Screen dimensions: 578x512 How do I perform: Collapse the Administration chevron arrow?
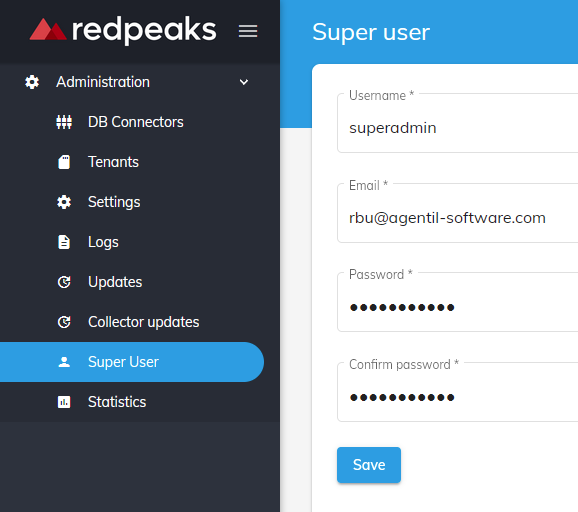(244, 82)
